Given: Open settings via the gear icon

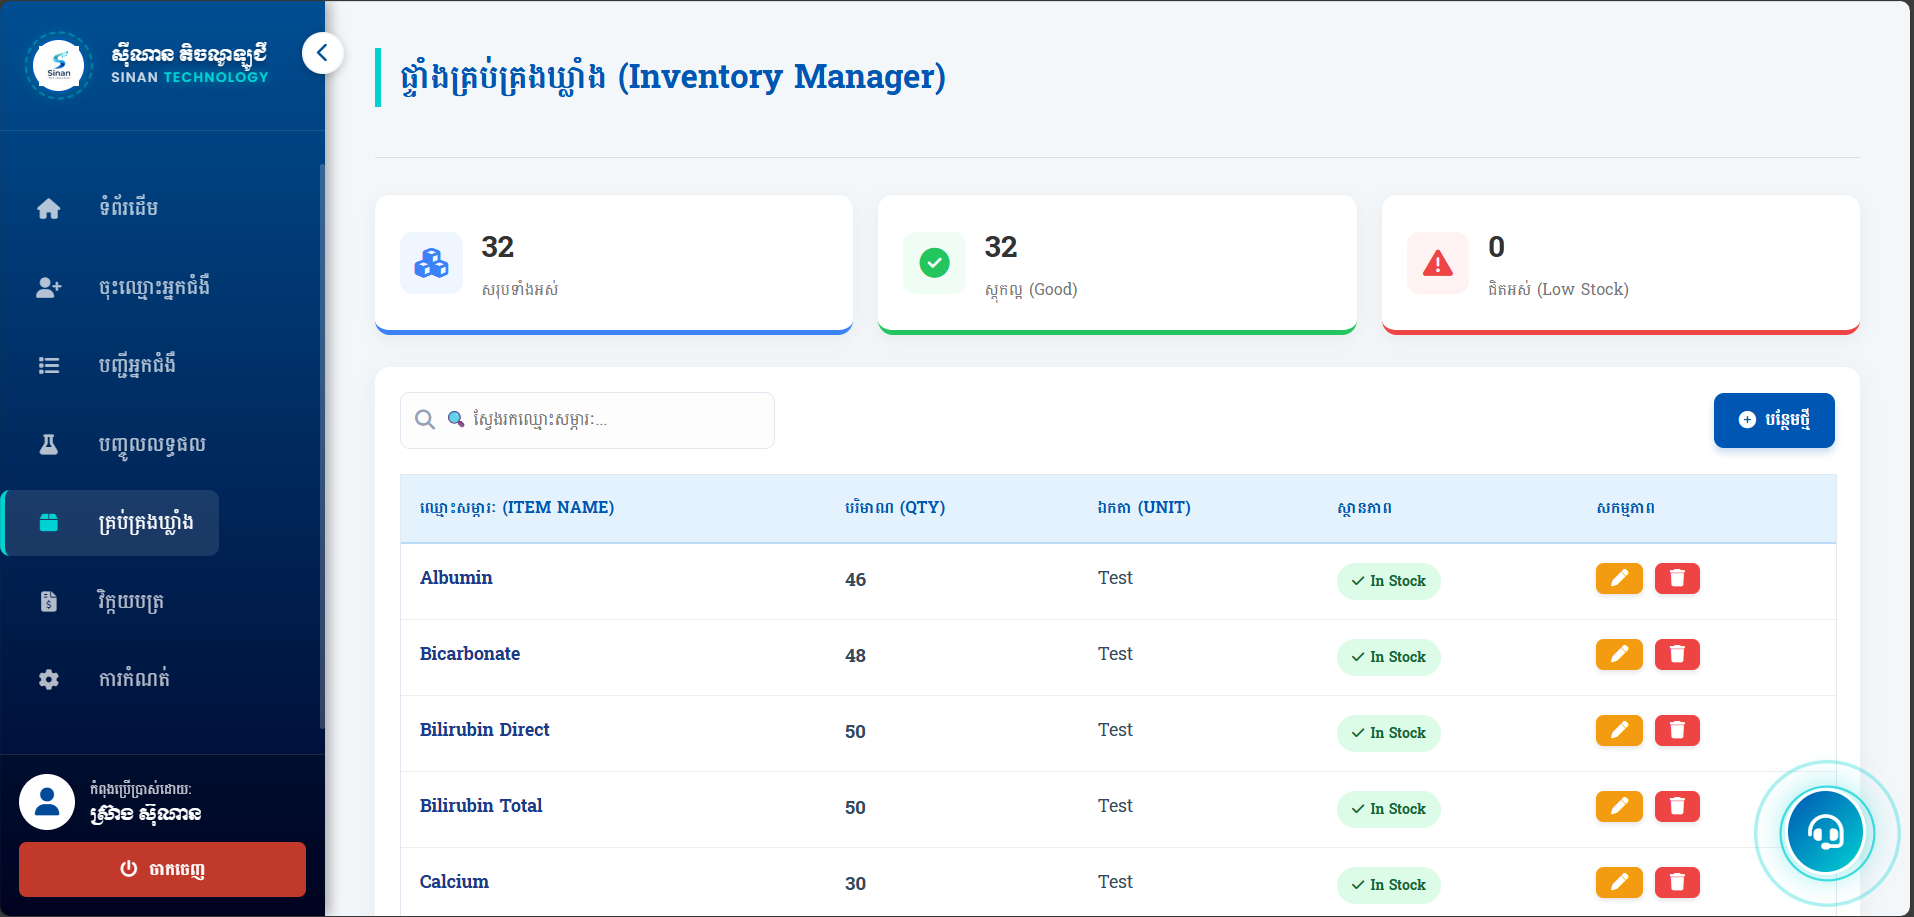Looking at the screenshot, I should [x=48, y=679].
